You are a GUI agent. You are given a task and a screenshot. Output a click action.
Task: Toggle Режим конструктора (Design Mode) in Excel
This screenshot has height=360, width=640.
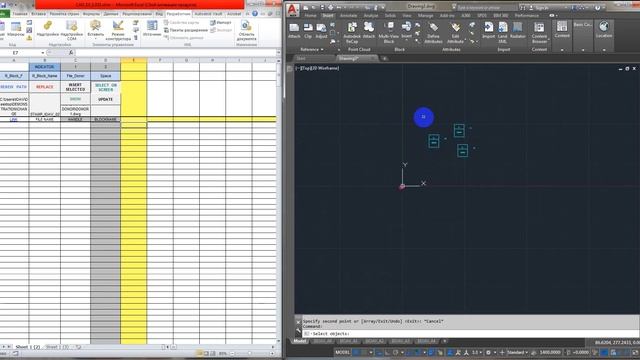[118, 30]
